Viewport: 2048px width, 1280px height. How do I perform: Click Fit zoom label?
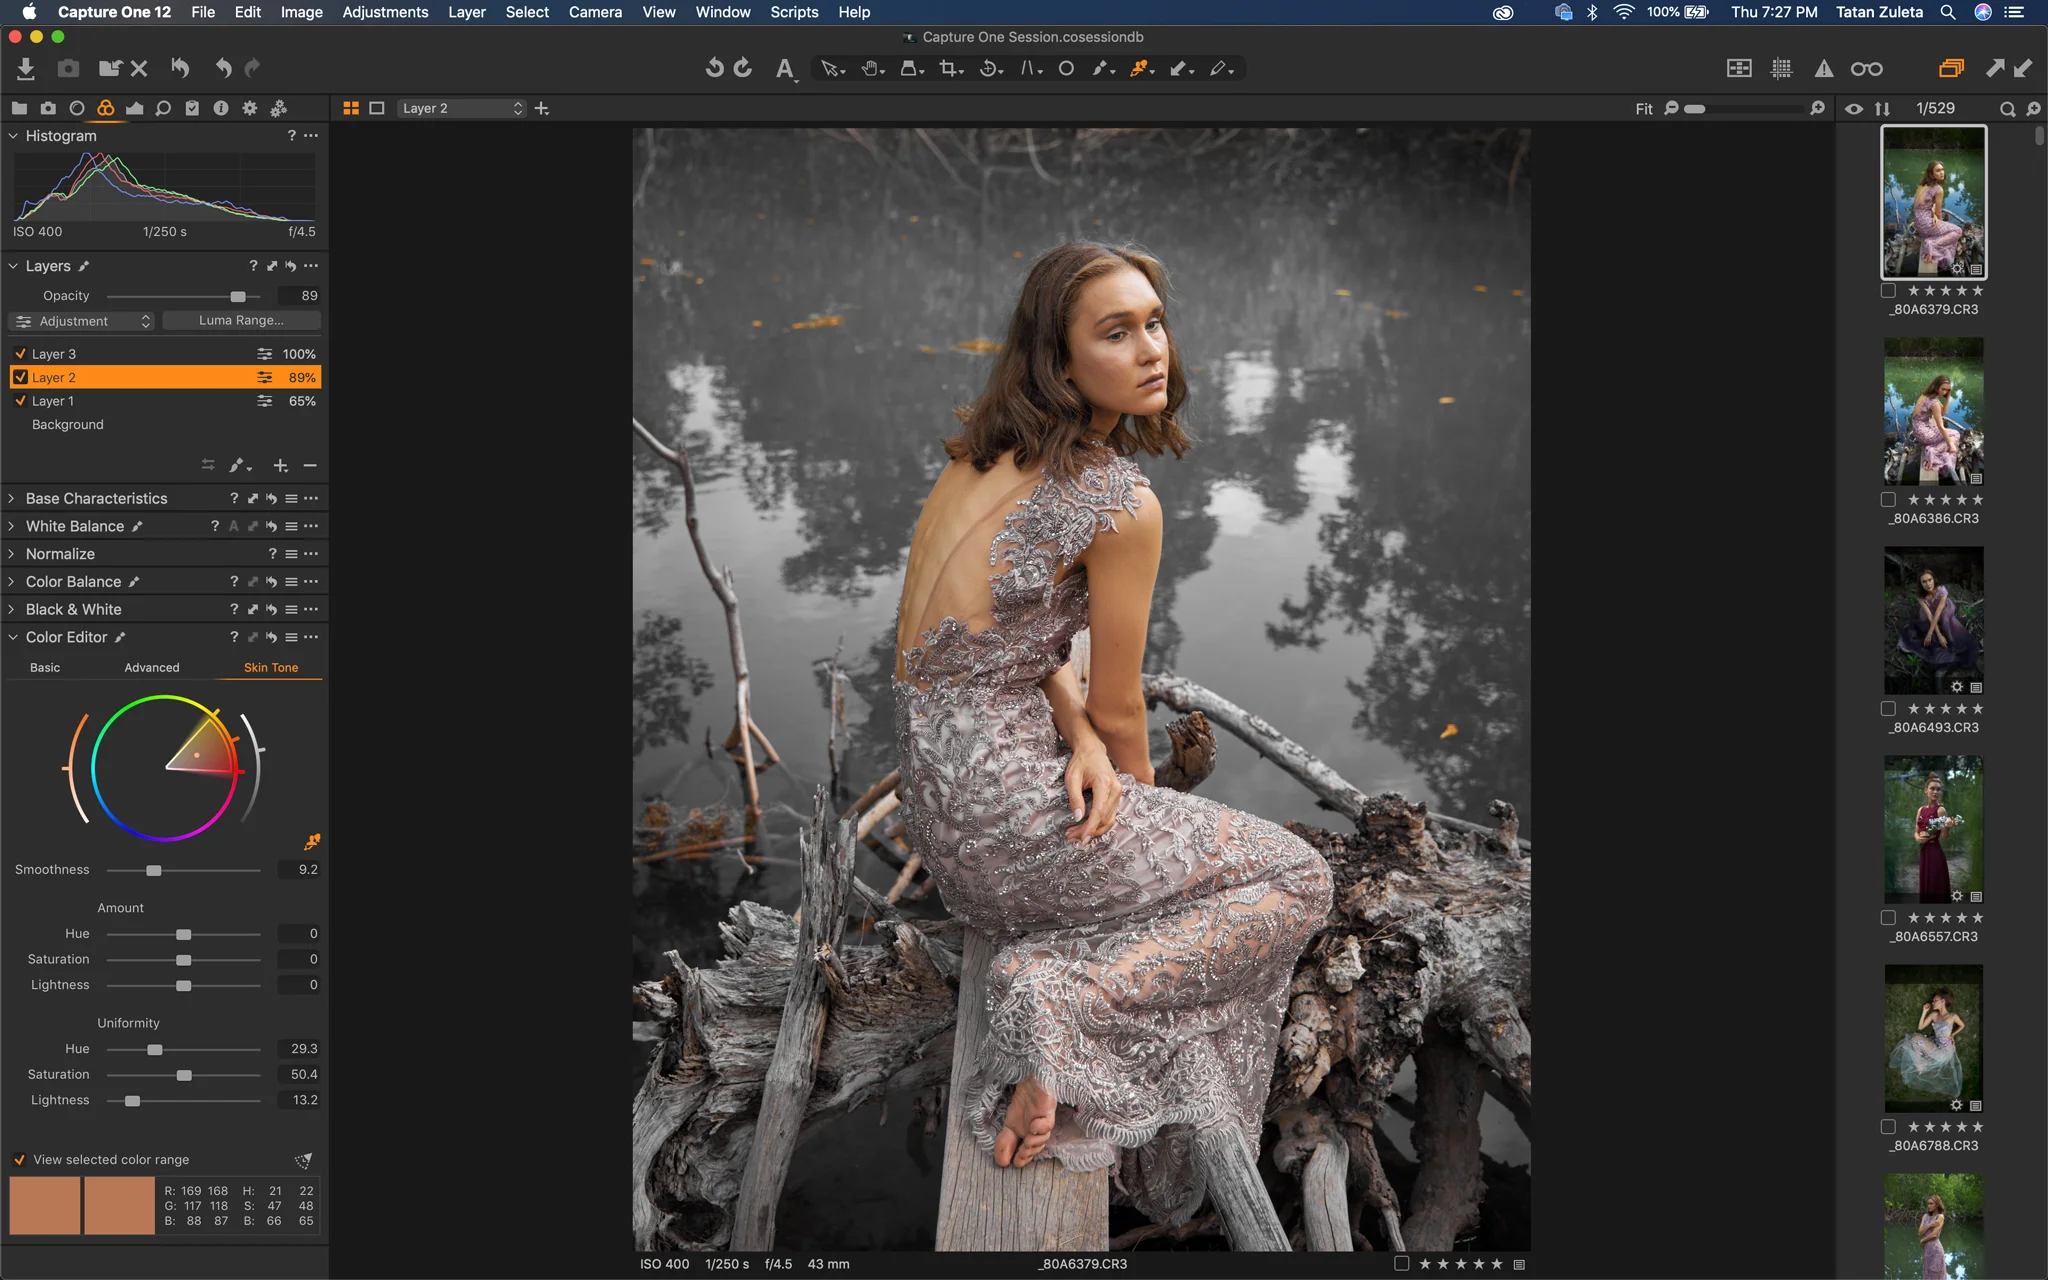click(x=1644, y=109)
